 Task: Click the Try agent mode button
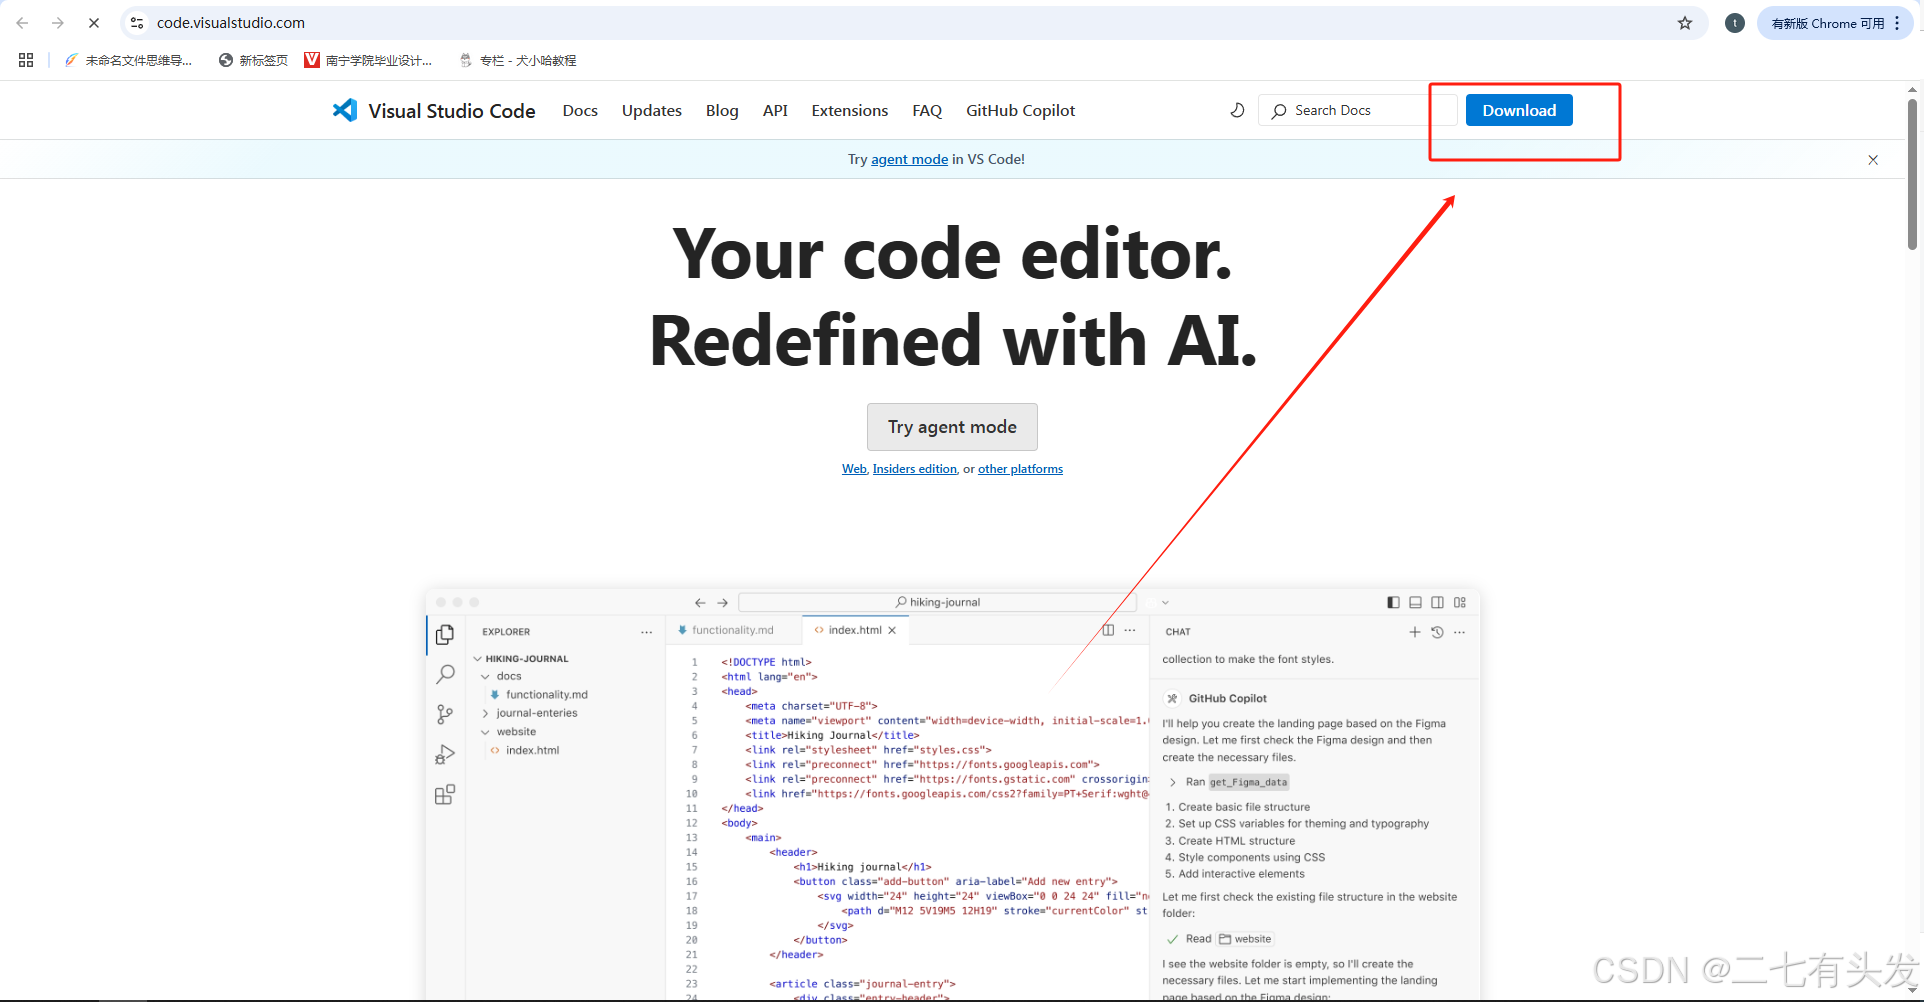(952, 427)
